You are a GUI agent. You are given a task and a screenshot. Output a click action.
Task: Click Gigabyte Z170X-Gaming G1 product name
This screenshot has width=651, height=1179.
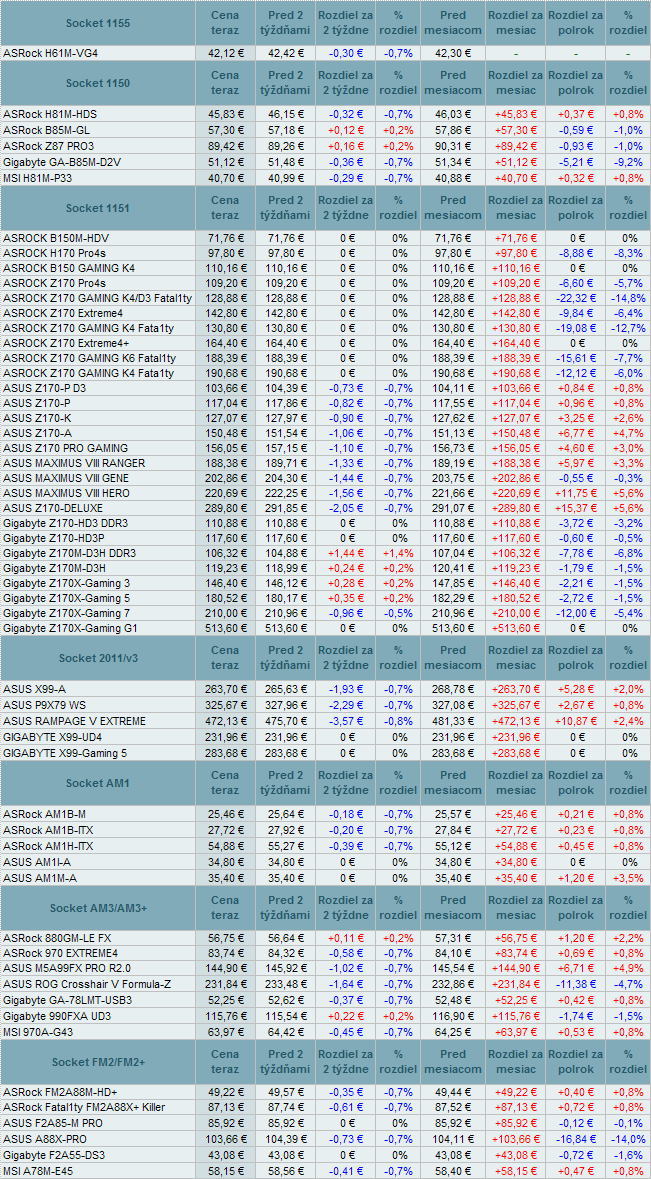pyautogui.click(x=70, y=628)
